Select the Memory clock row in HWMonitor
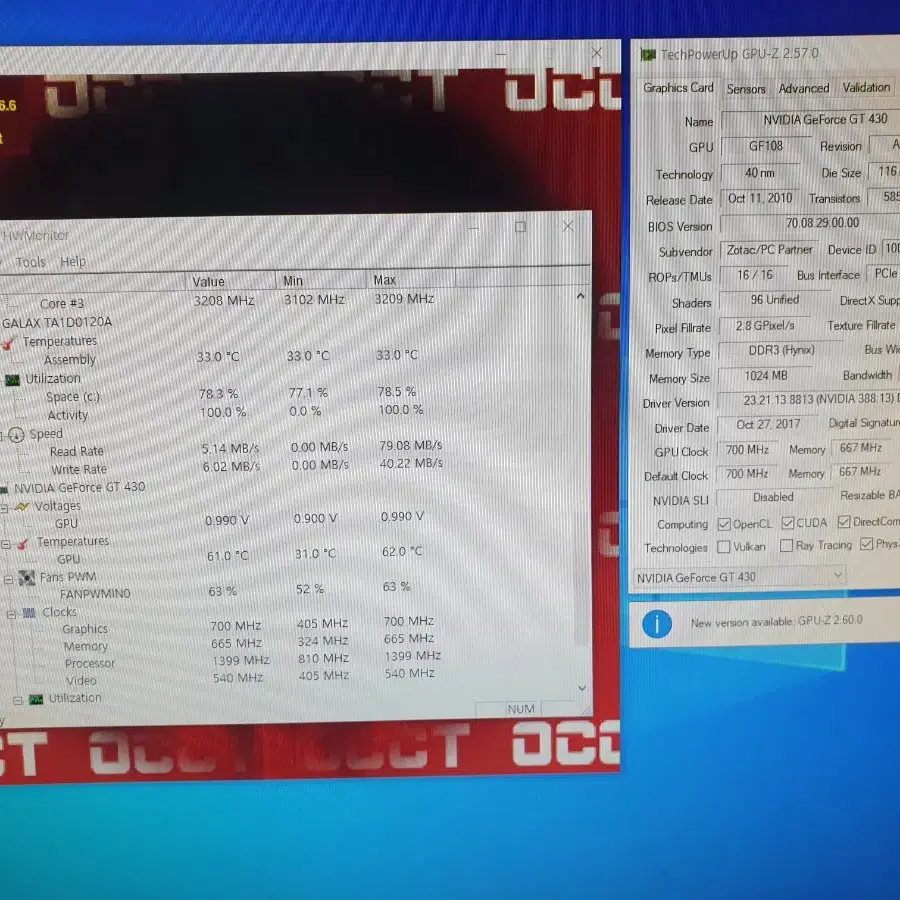 click(86, 646)
